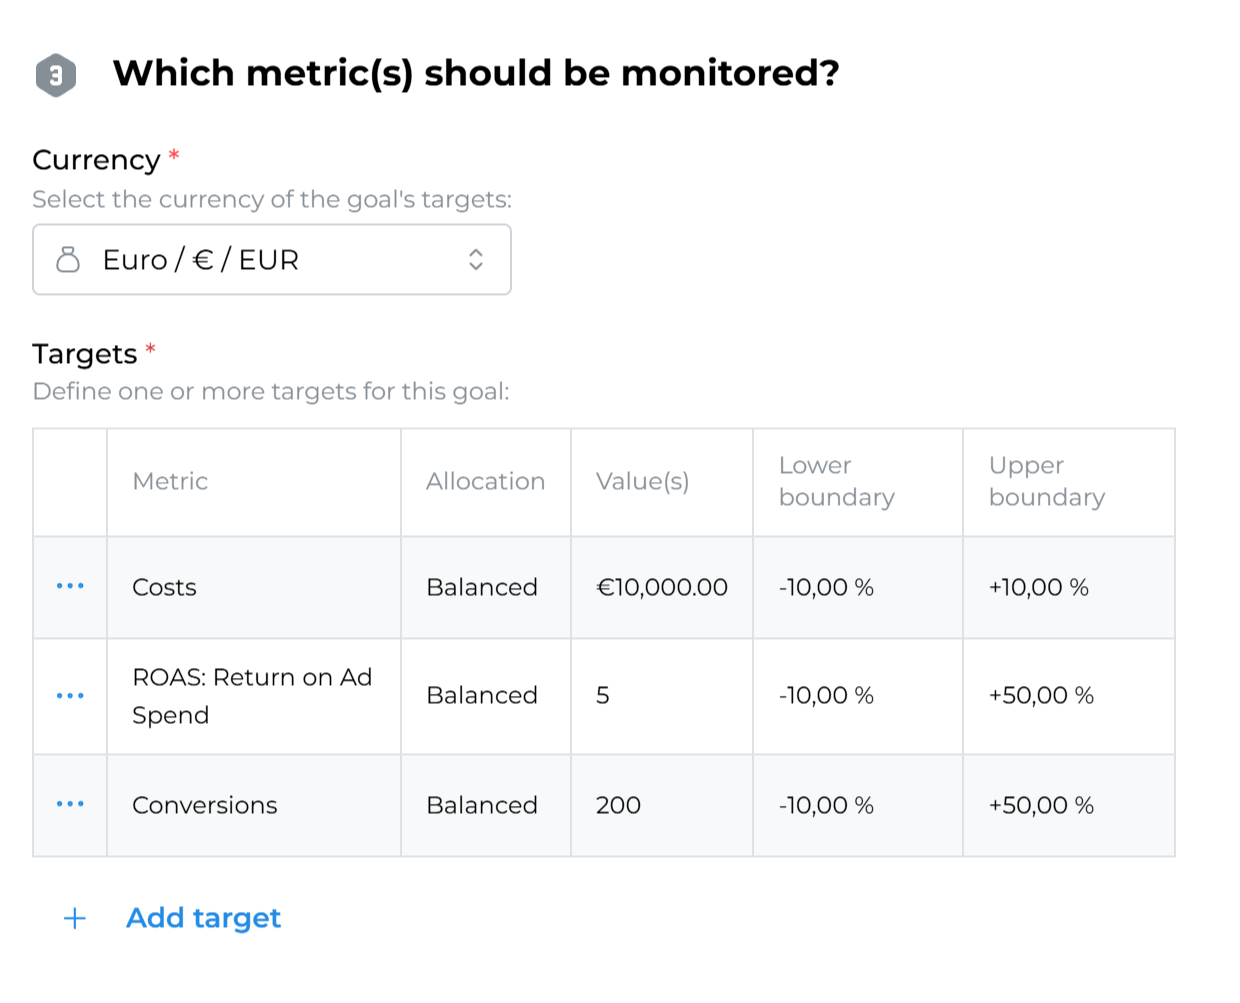Select the Costs metric cell

(165, 588)
